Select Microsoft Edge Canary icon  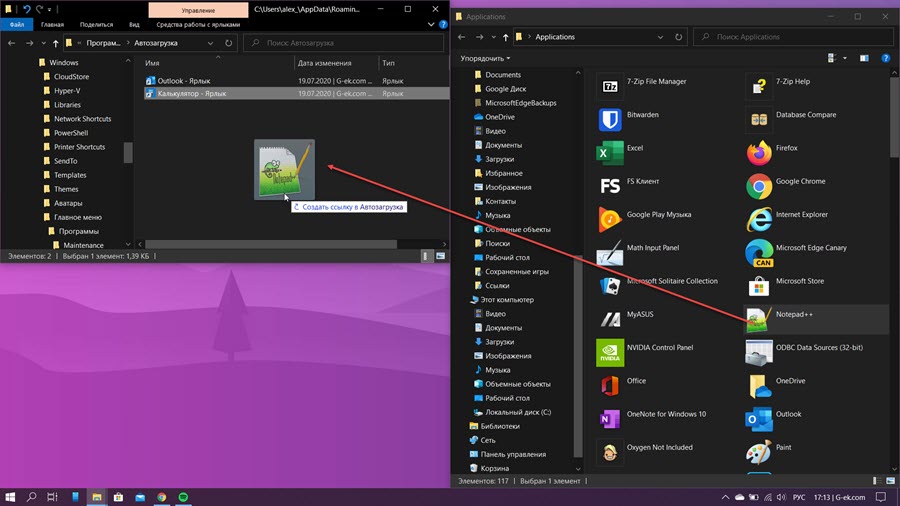tap(759, 253)
